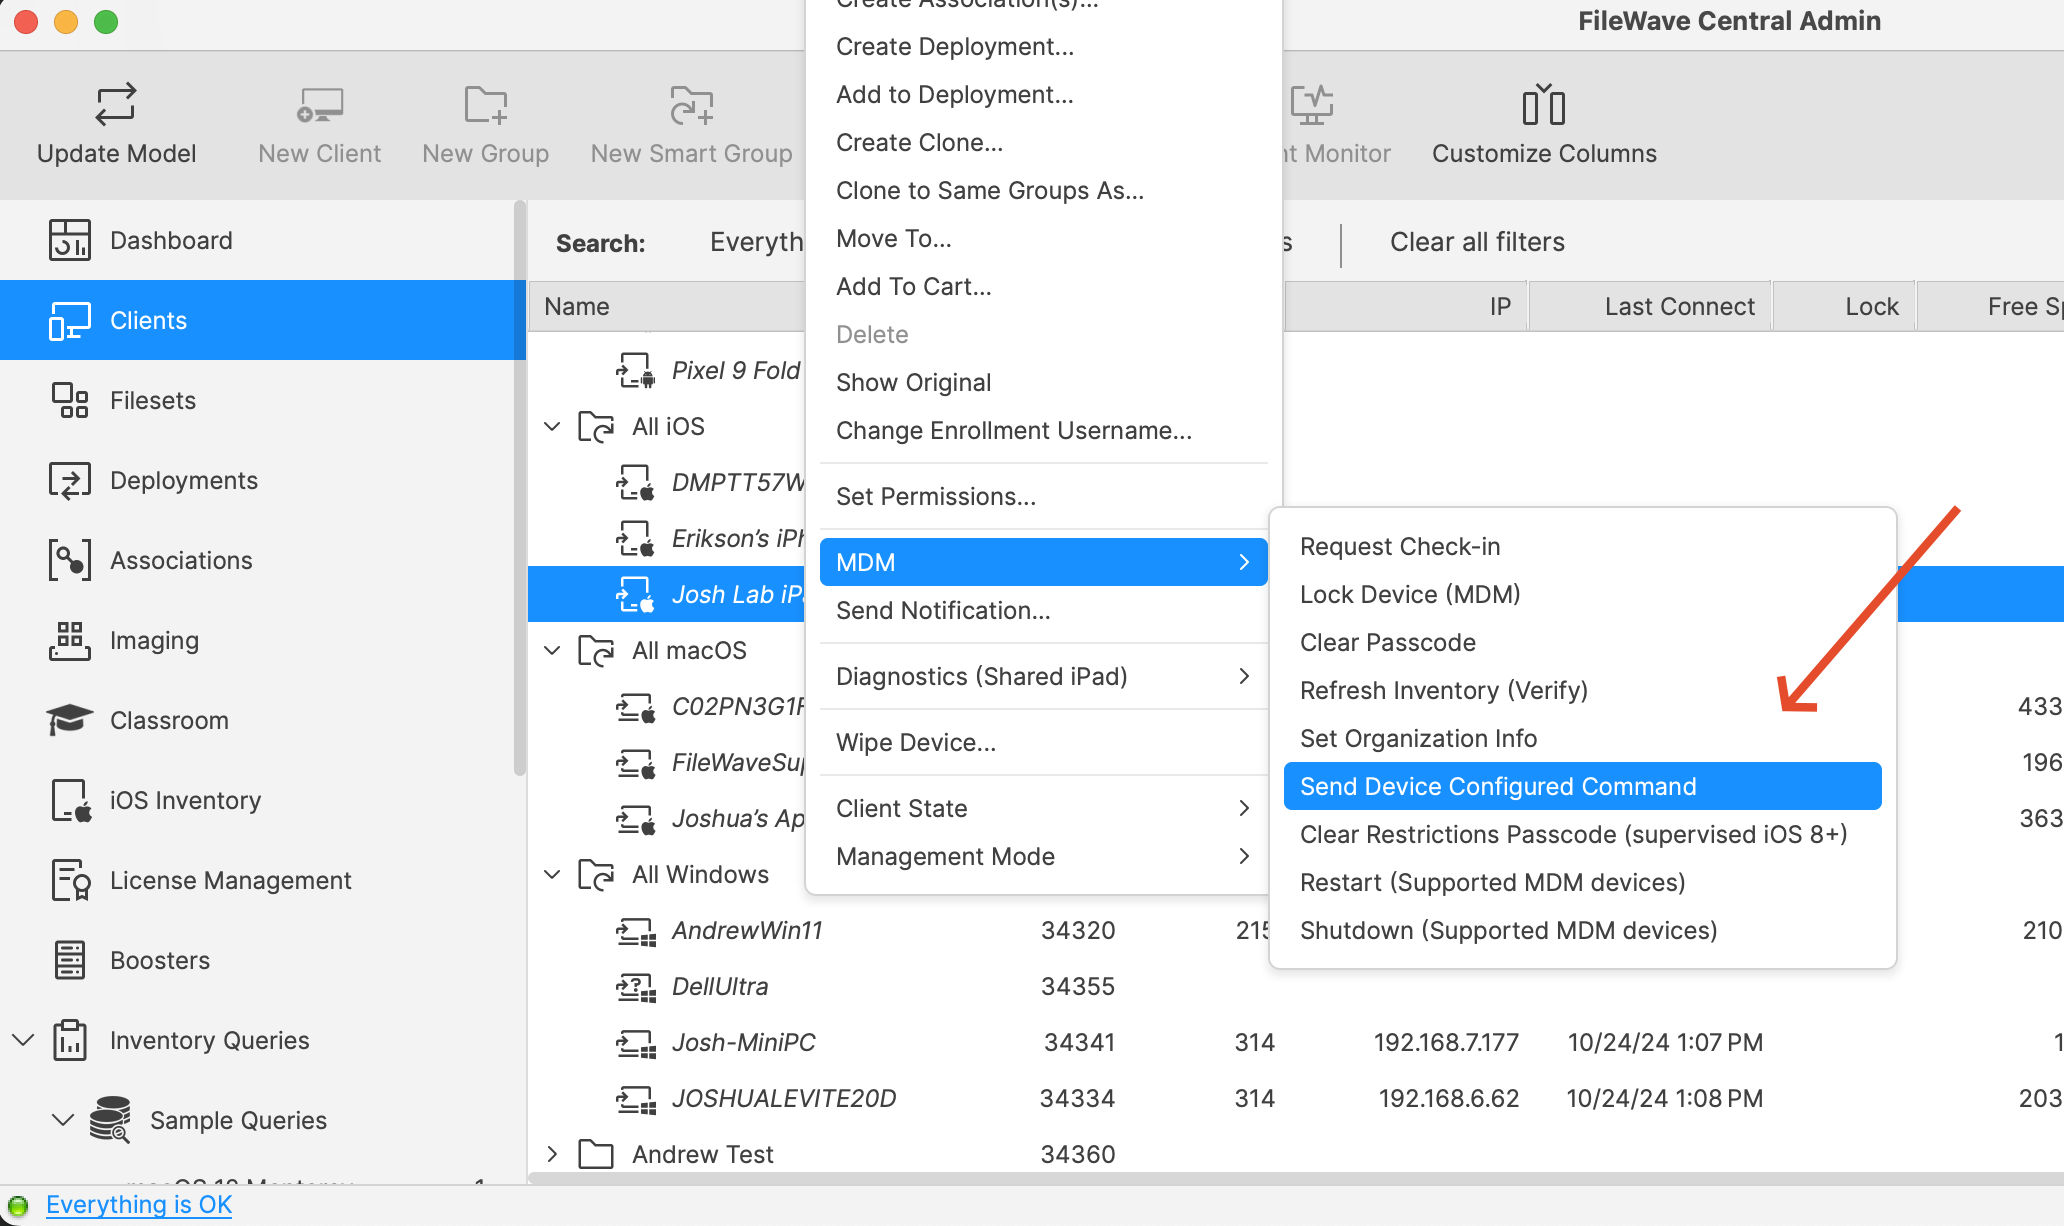The image size is (2064, 1226).
Task: Choose Lock Device (MDM)
Action: pyautogui.click(x=1582, y=595)
